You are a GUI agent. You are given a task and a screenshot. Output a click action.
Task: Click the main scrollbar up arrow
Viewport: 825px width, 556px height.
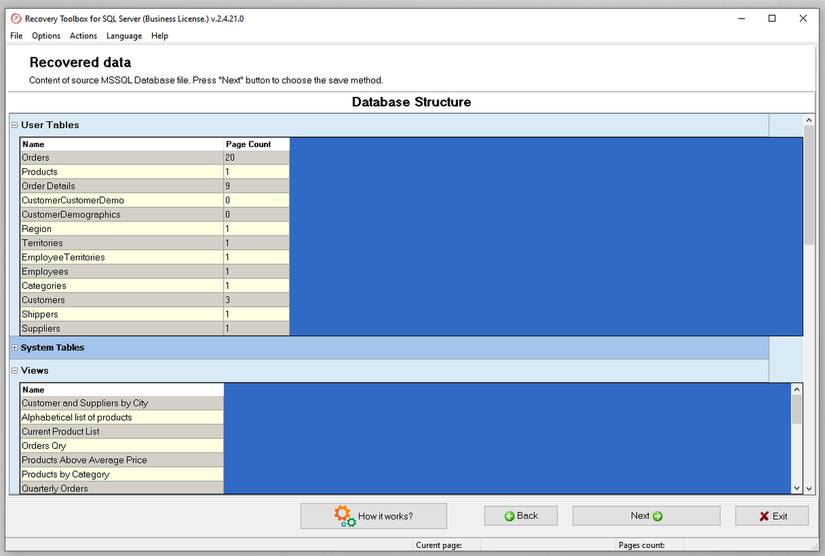point(809,120)
